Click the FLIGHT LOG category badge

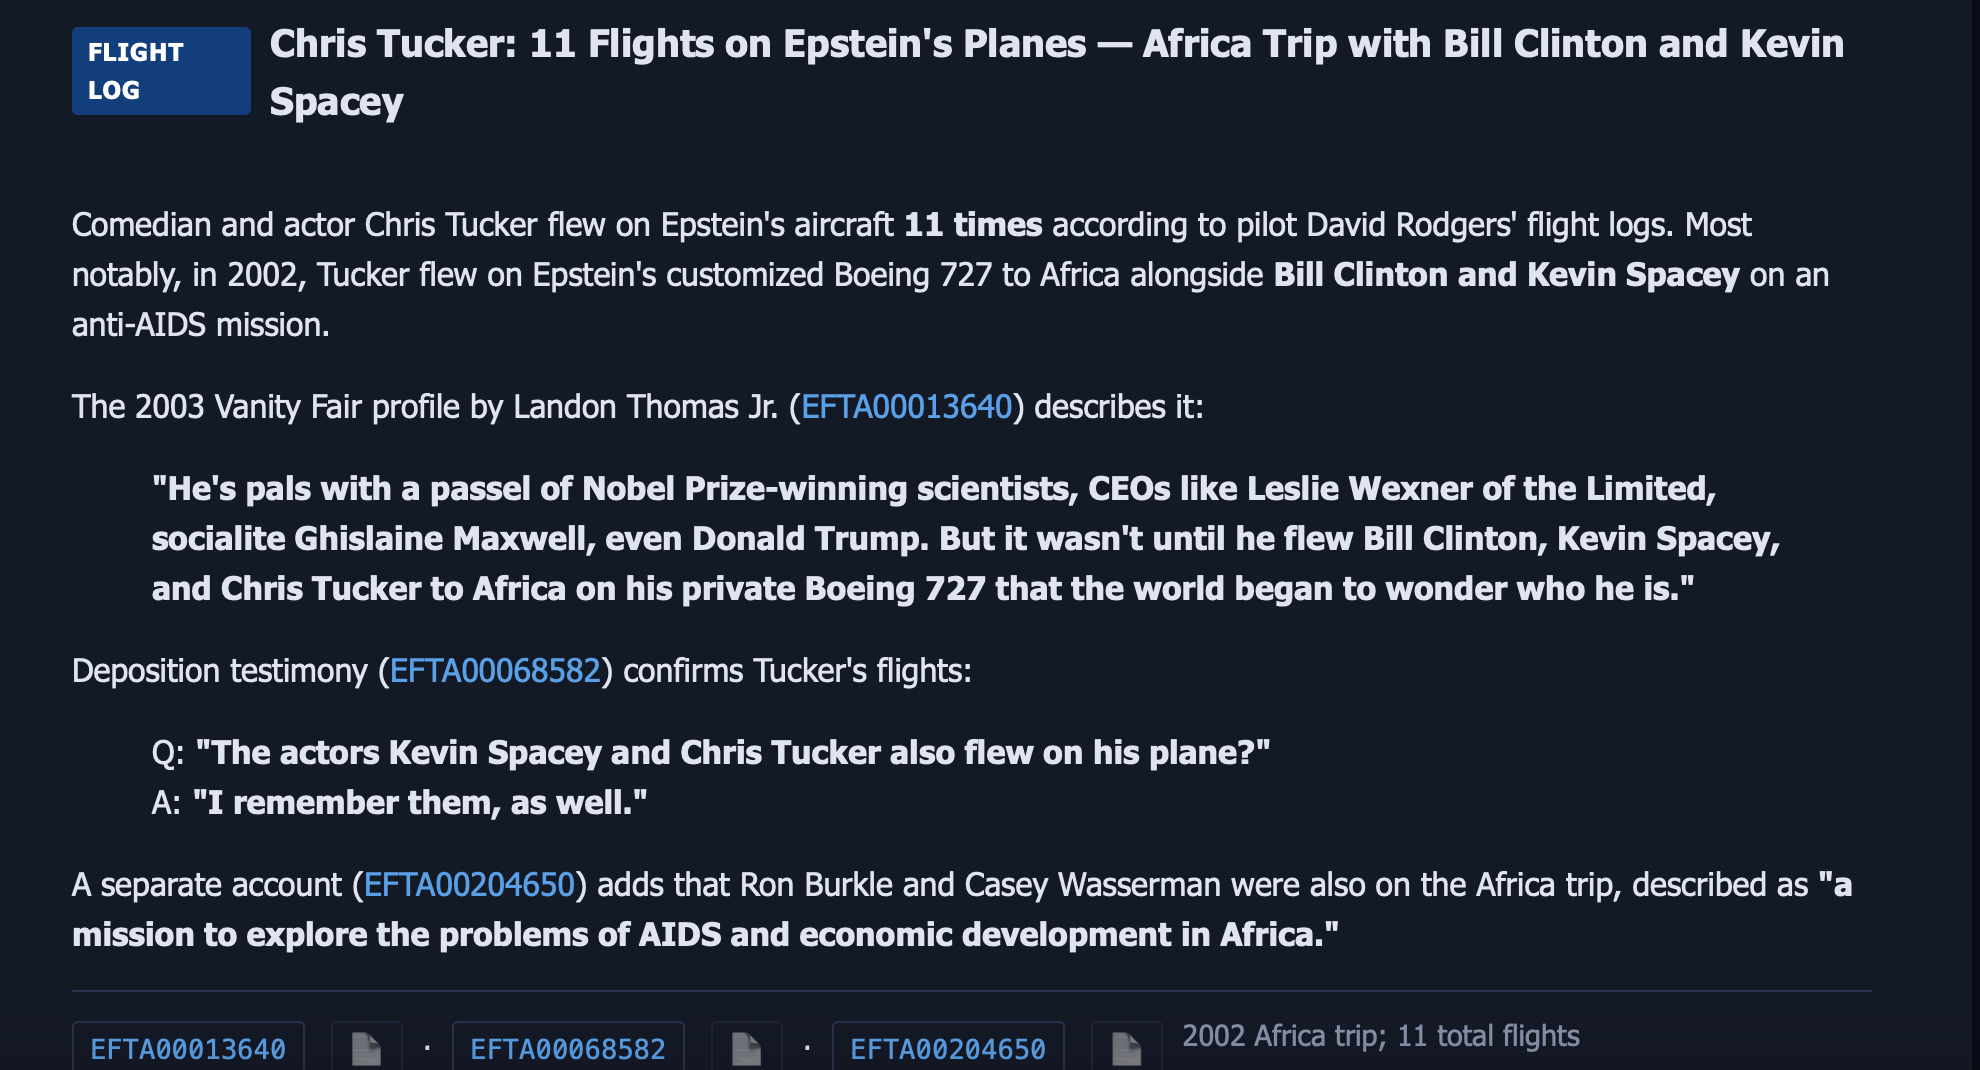point(161,71)
